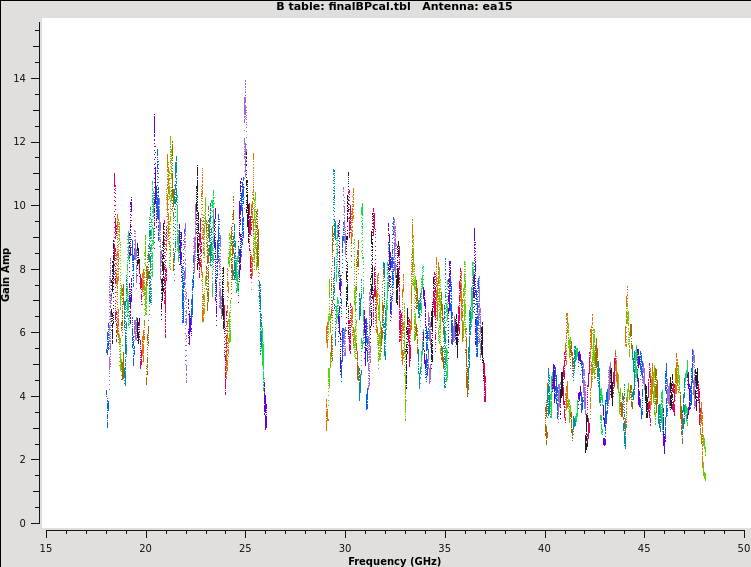Click the 35 tick label on x-axis
Image resolution: width=751 pixels, height=567 pixels.
tap(445, 547)
